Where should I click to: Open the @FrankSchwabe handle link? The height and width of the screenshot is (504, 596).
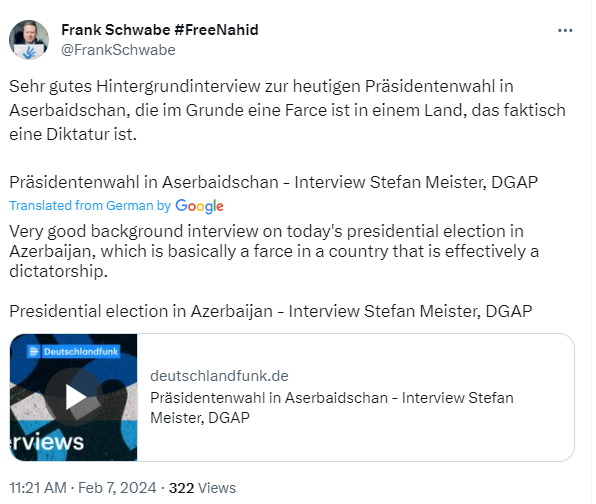tap(118, 50)
